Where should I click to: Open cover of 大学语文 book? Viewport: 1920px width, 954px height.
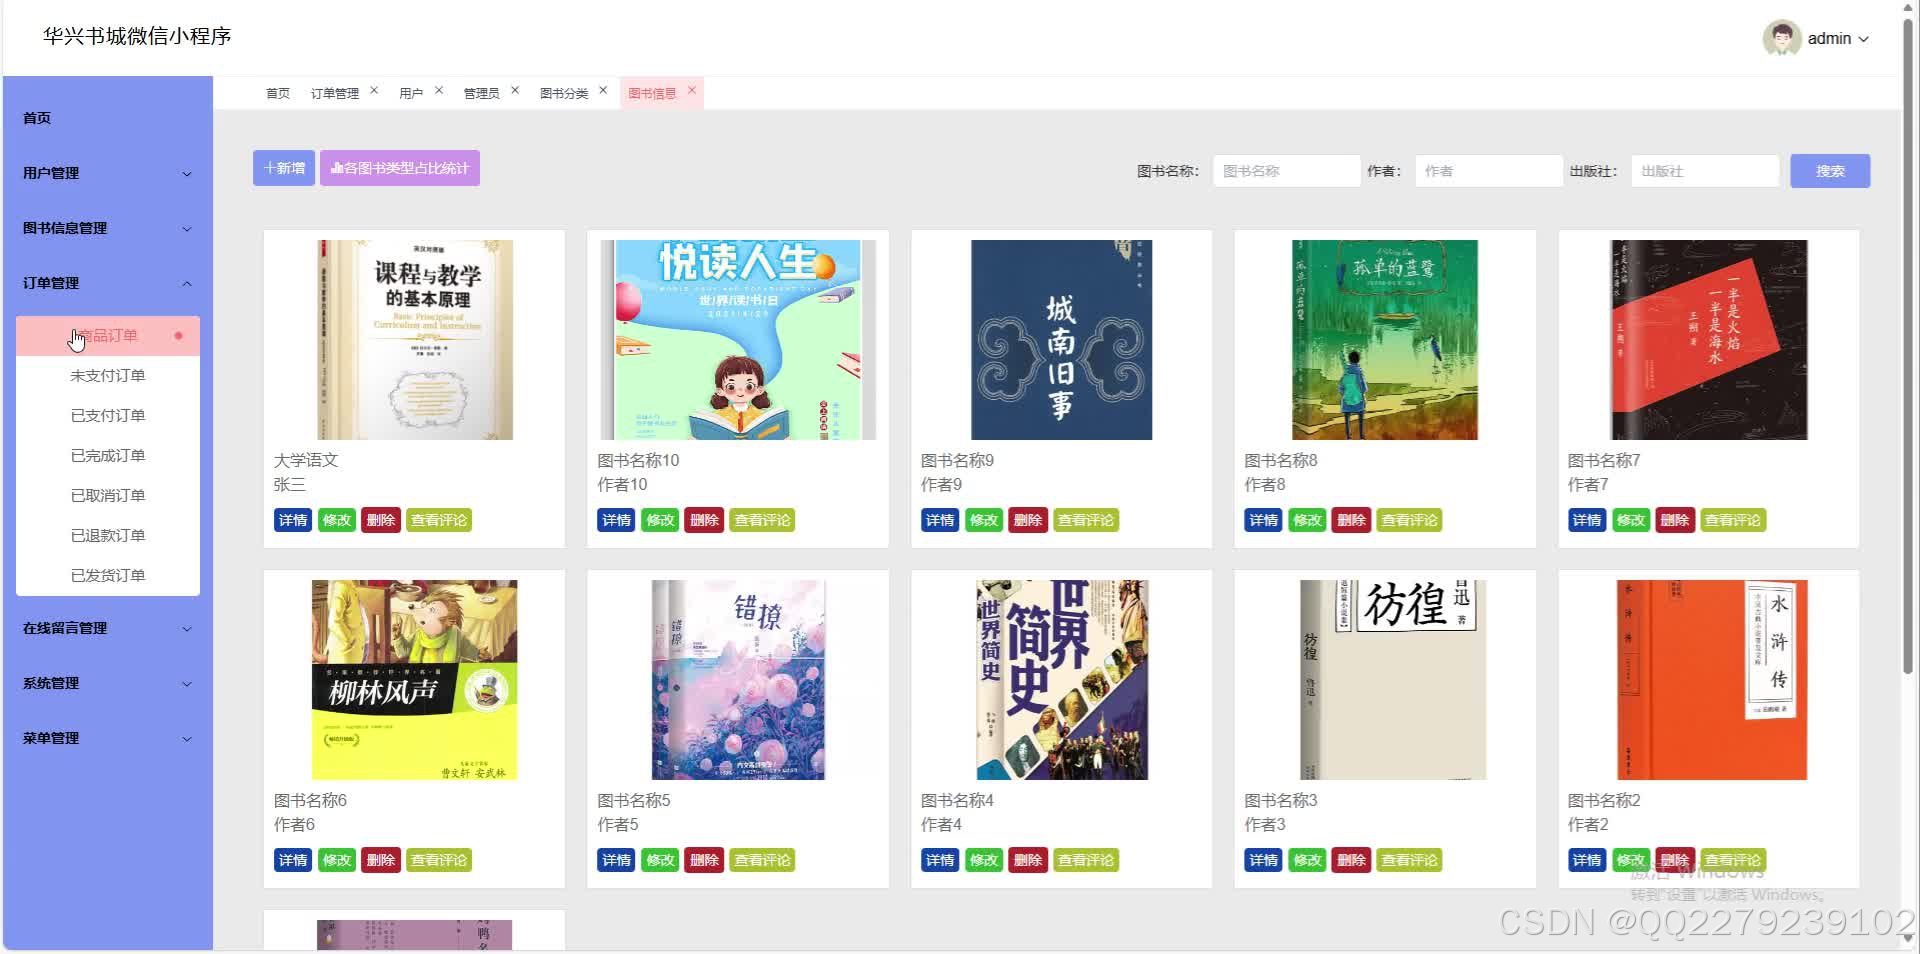(415, 340)
